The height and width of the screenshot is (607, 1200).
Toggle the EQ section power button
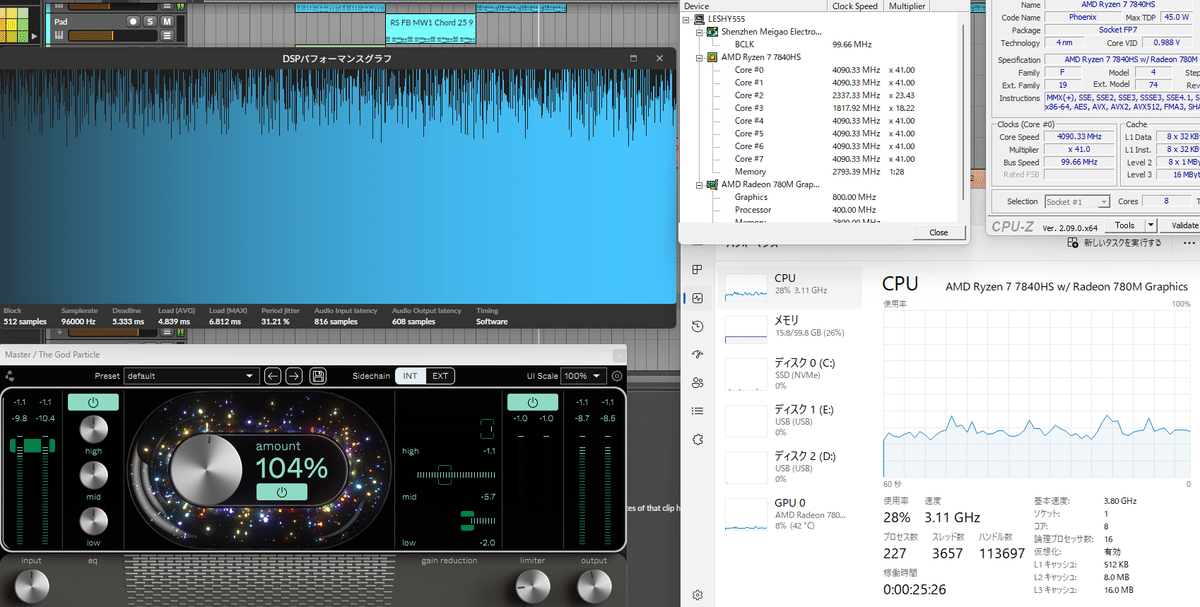93,402
